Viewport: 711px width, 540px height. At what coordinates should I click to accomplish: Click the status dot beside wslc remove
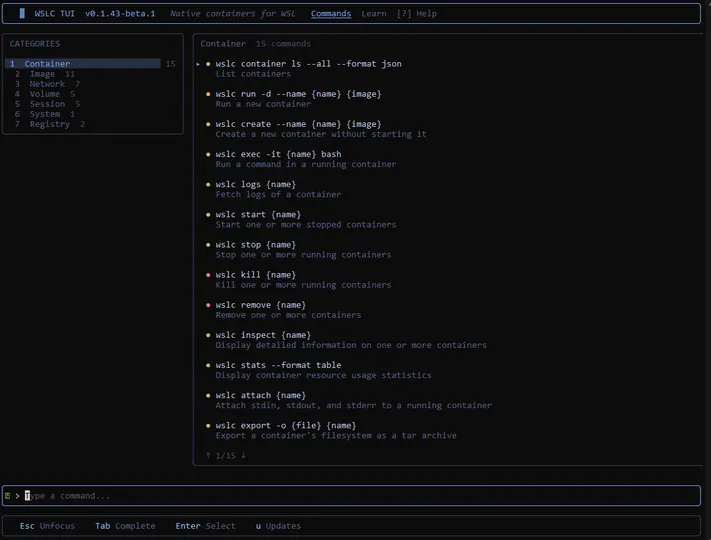(208, 305)
